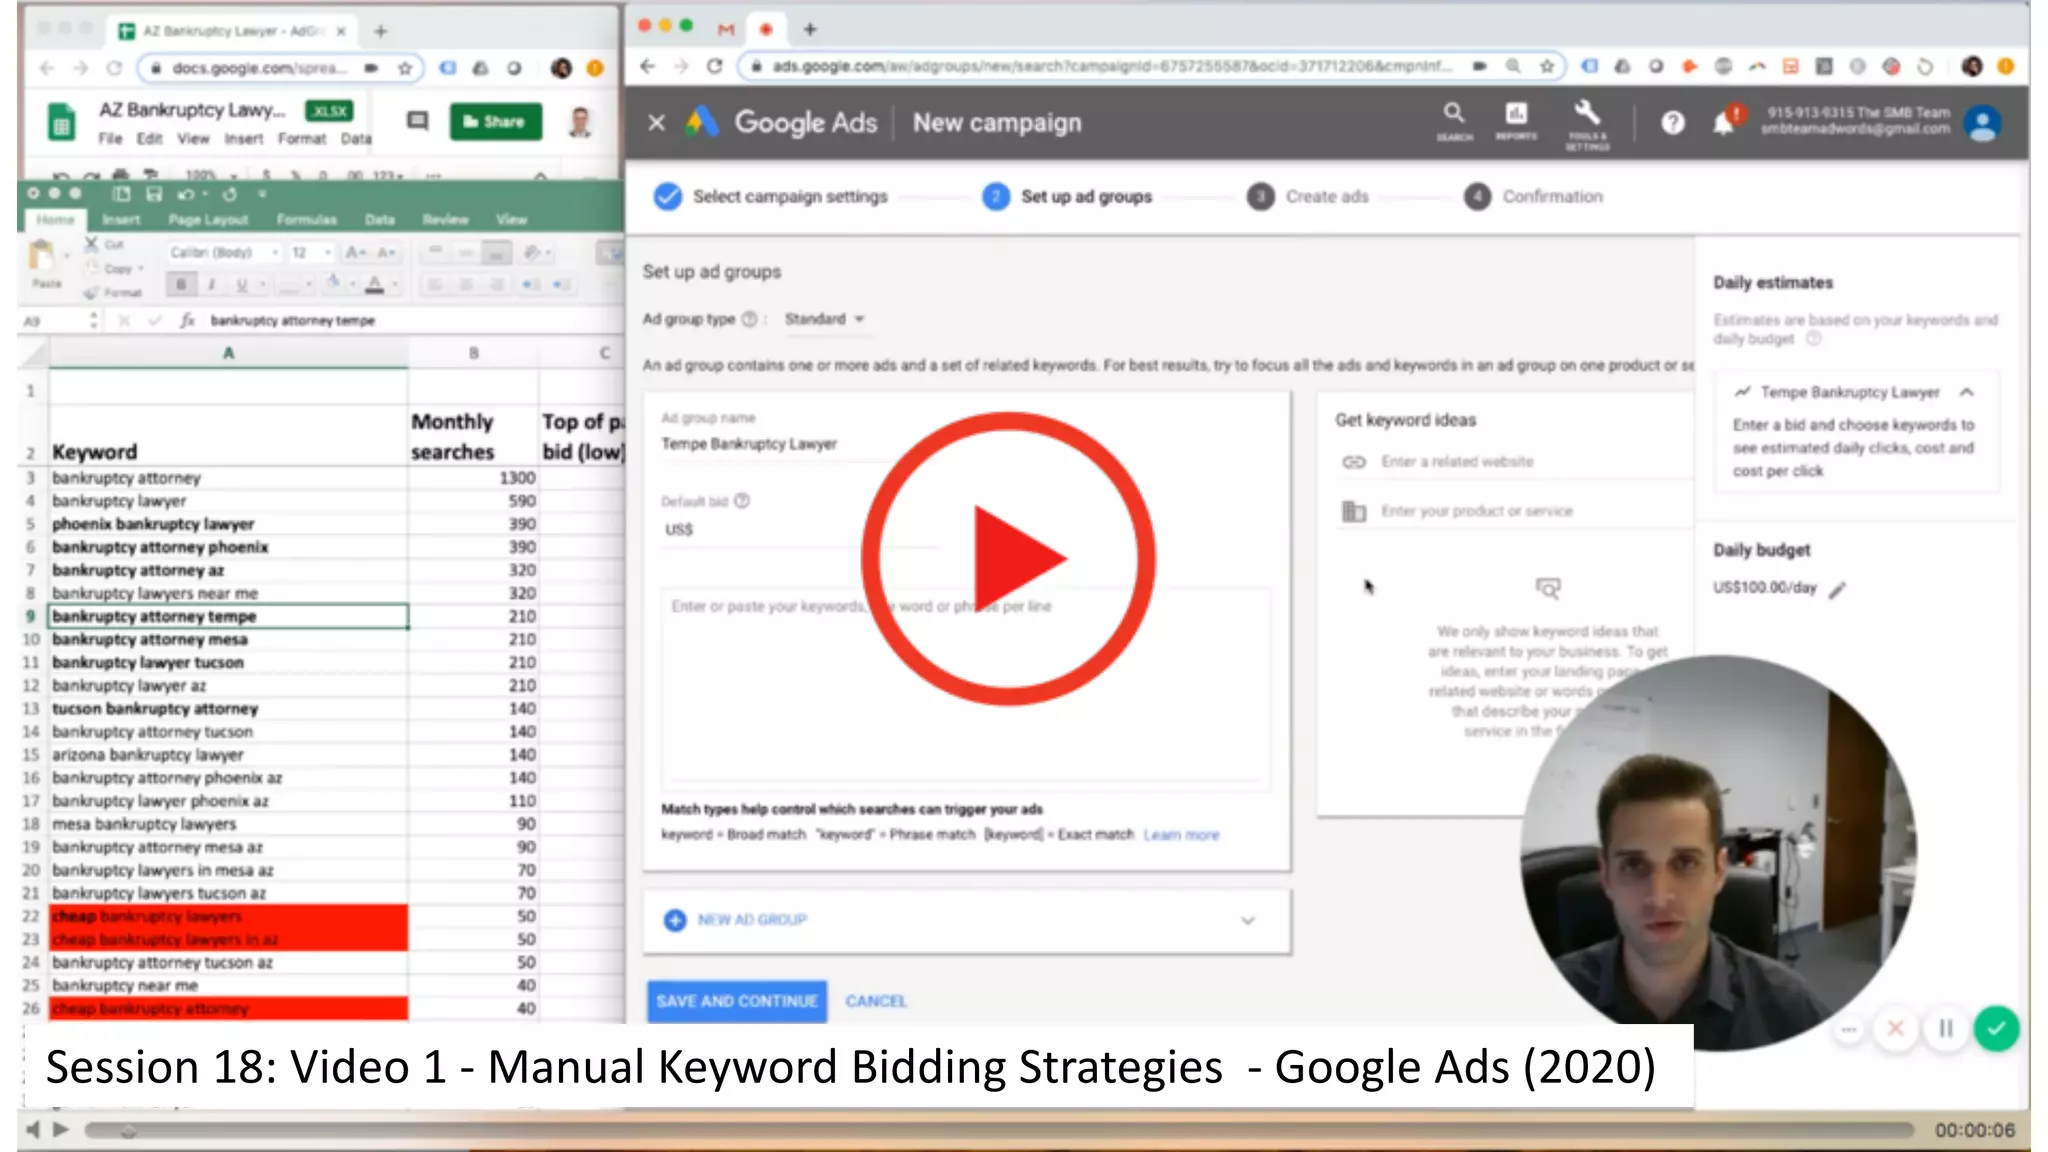Click the keywords entry text area
This screenshot has height=1152, width=2048.
click(966, 688)
